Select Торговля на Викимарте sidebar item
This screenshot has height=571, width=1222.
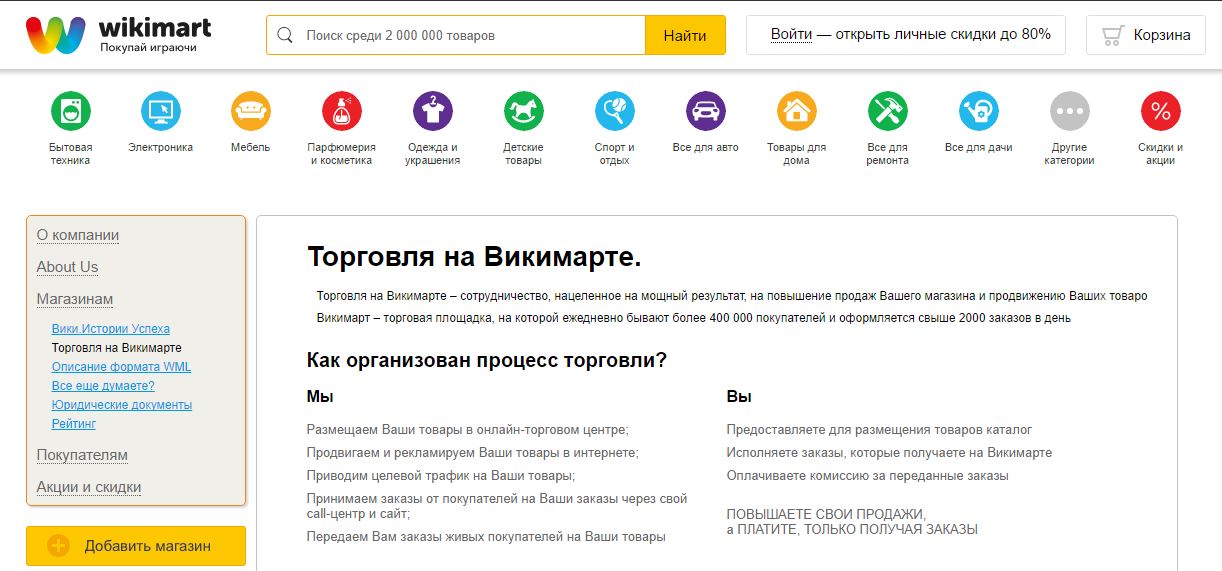(116, 348)
